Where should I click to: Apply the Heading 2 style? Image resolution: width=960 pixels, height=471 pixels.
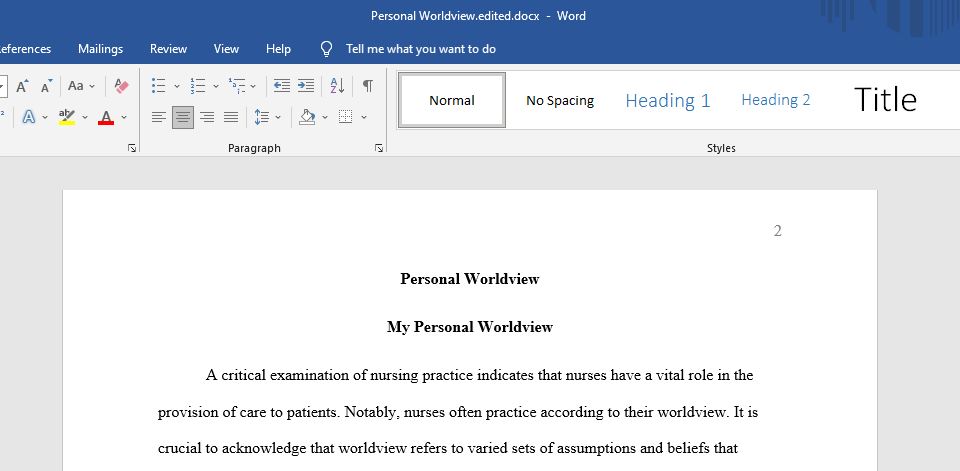pyautogui.click(x=776, y=100)
